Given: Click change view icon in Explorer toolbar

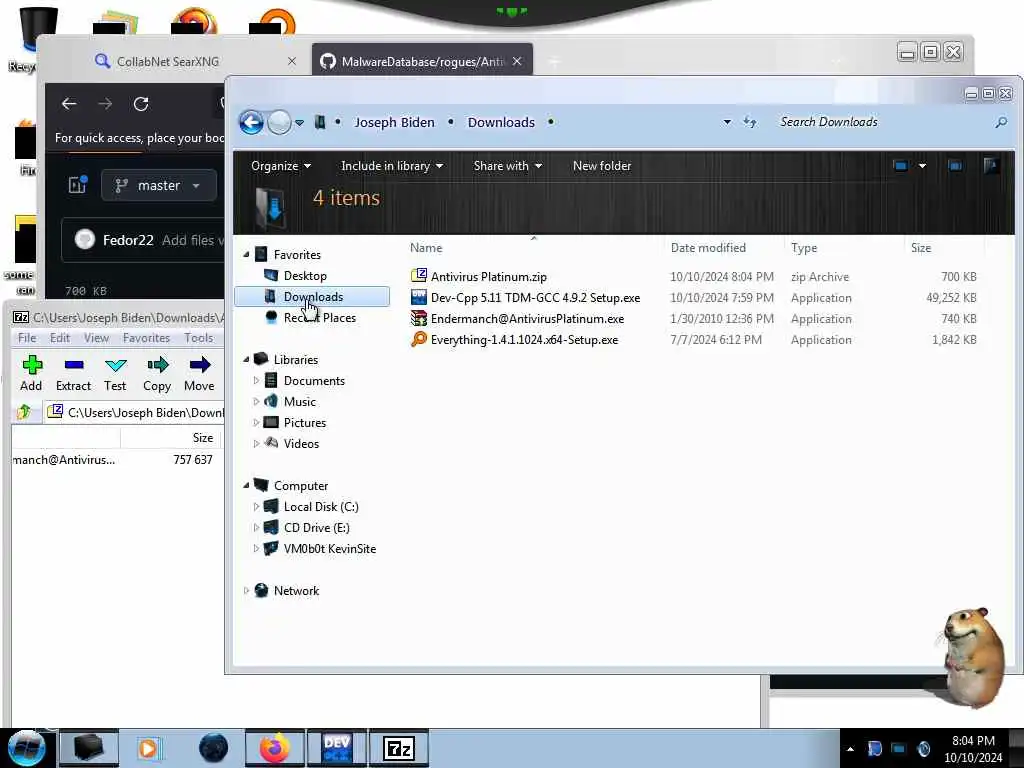Looking at the screenshot, I should [x=900, y=166].
